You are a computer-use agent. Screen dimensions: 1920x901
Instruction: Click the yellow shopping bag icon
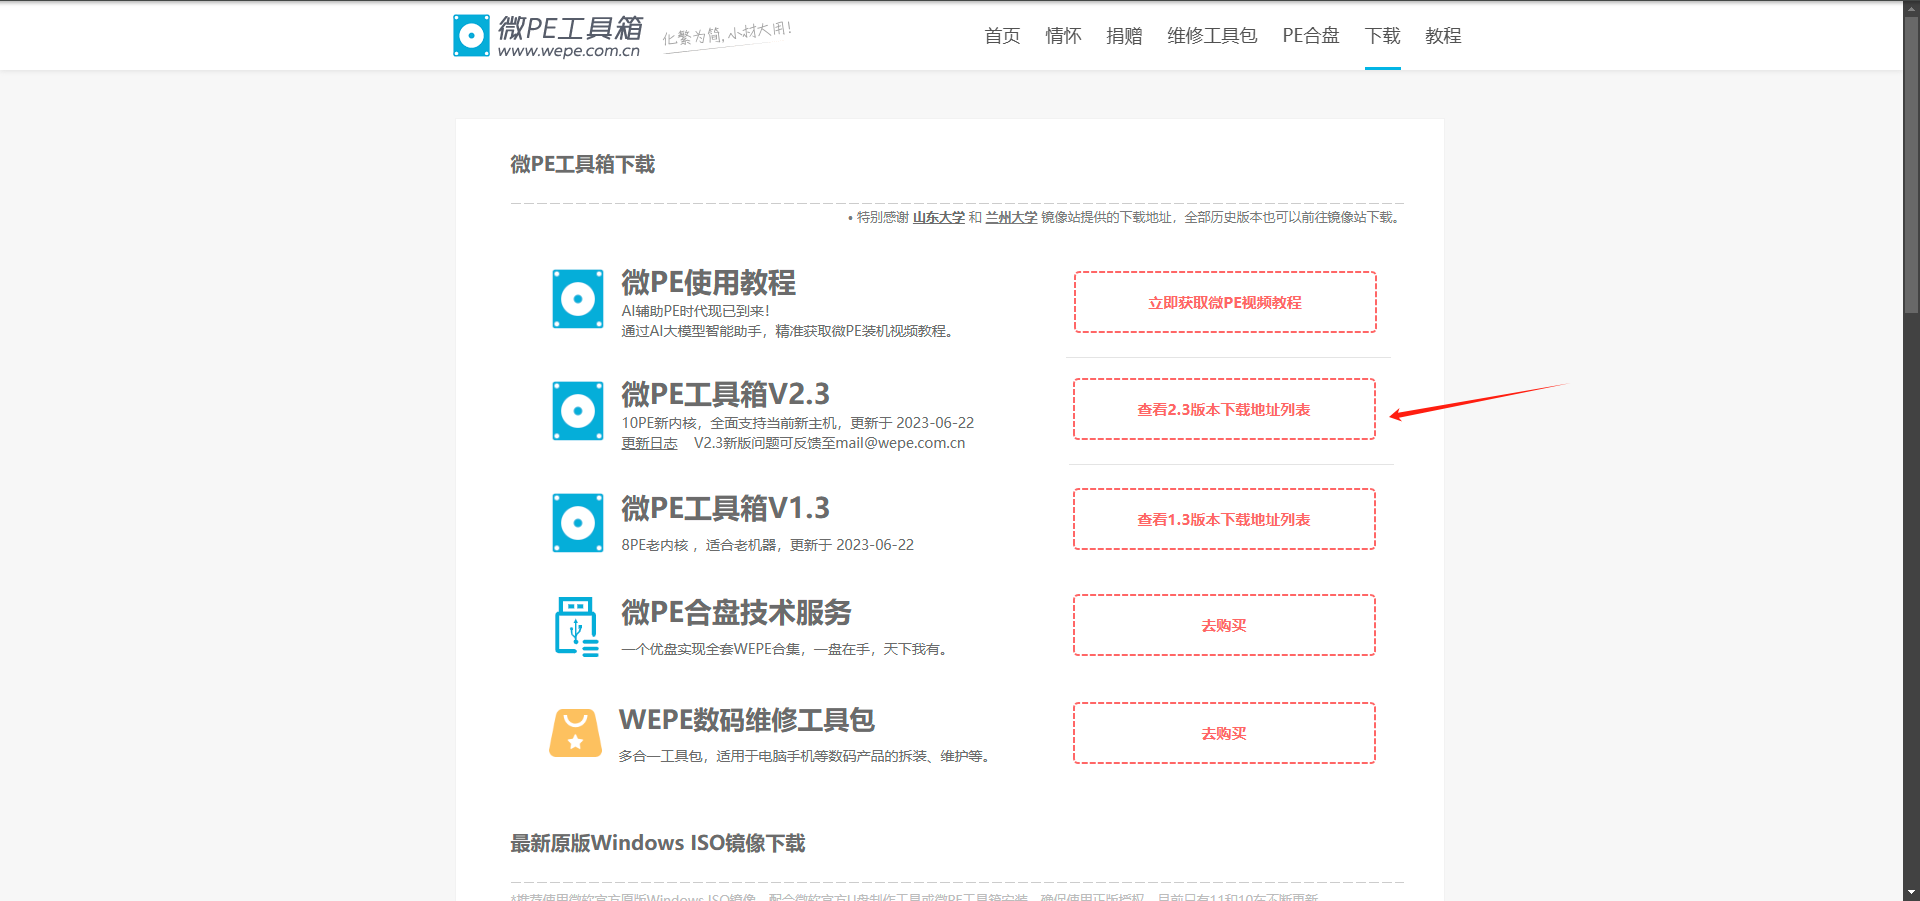click(x=575, y=734)
